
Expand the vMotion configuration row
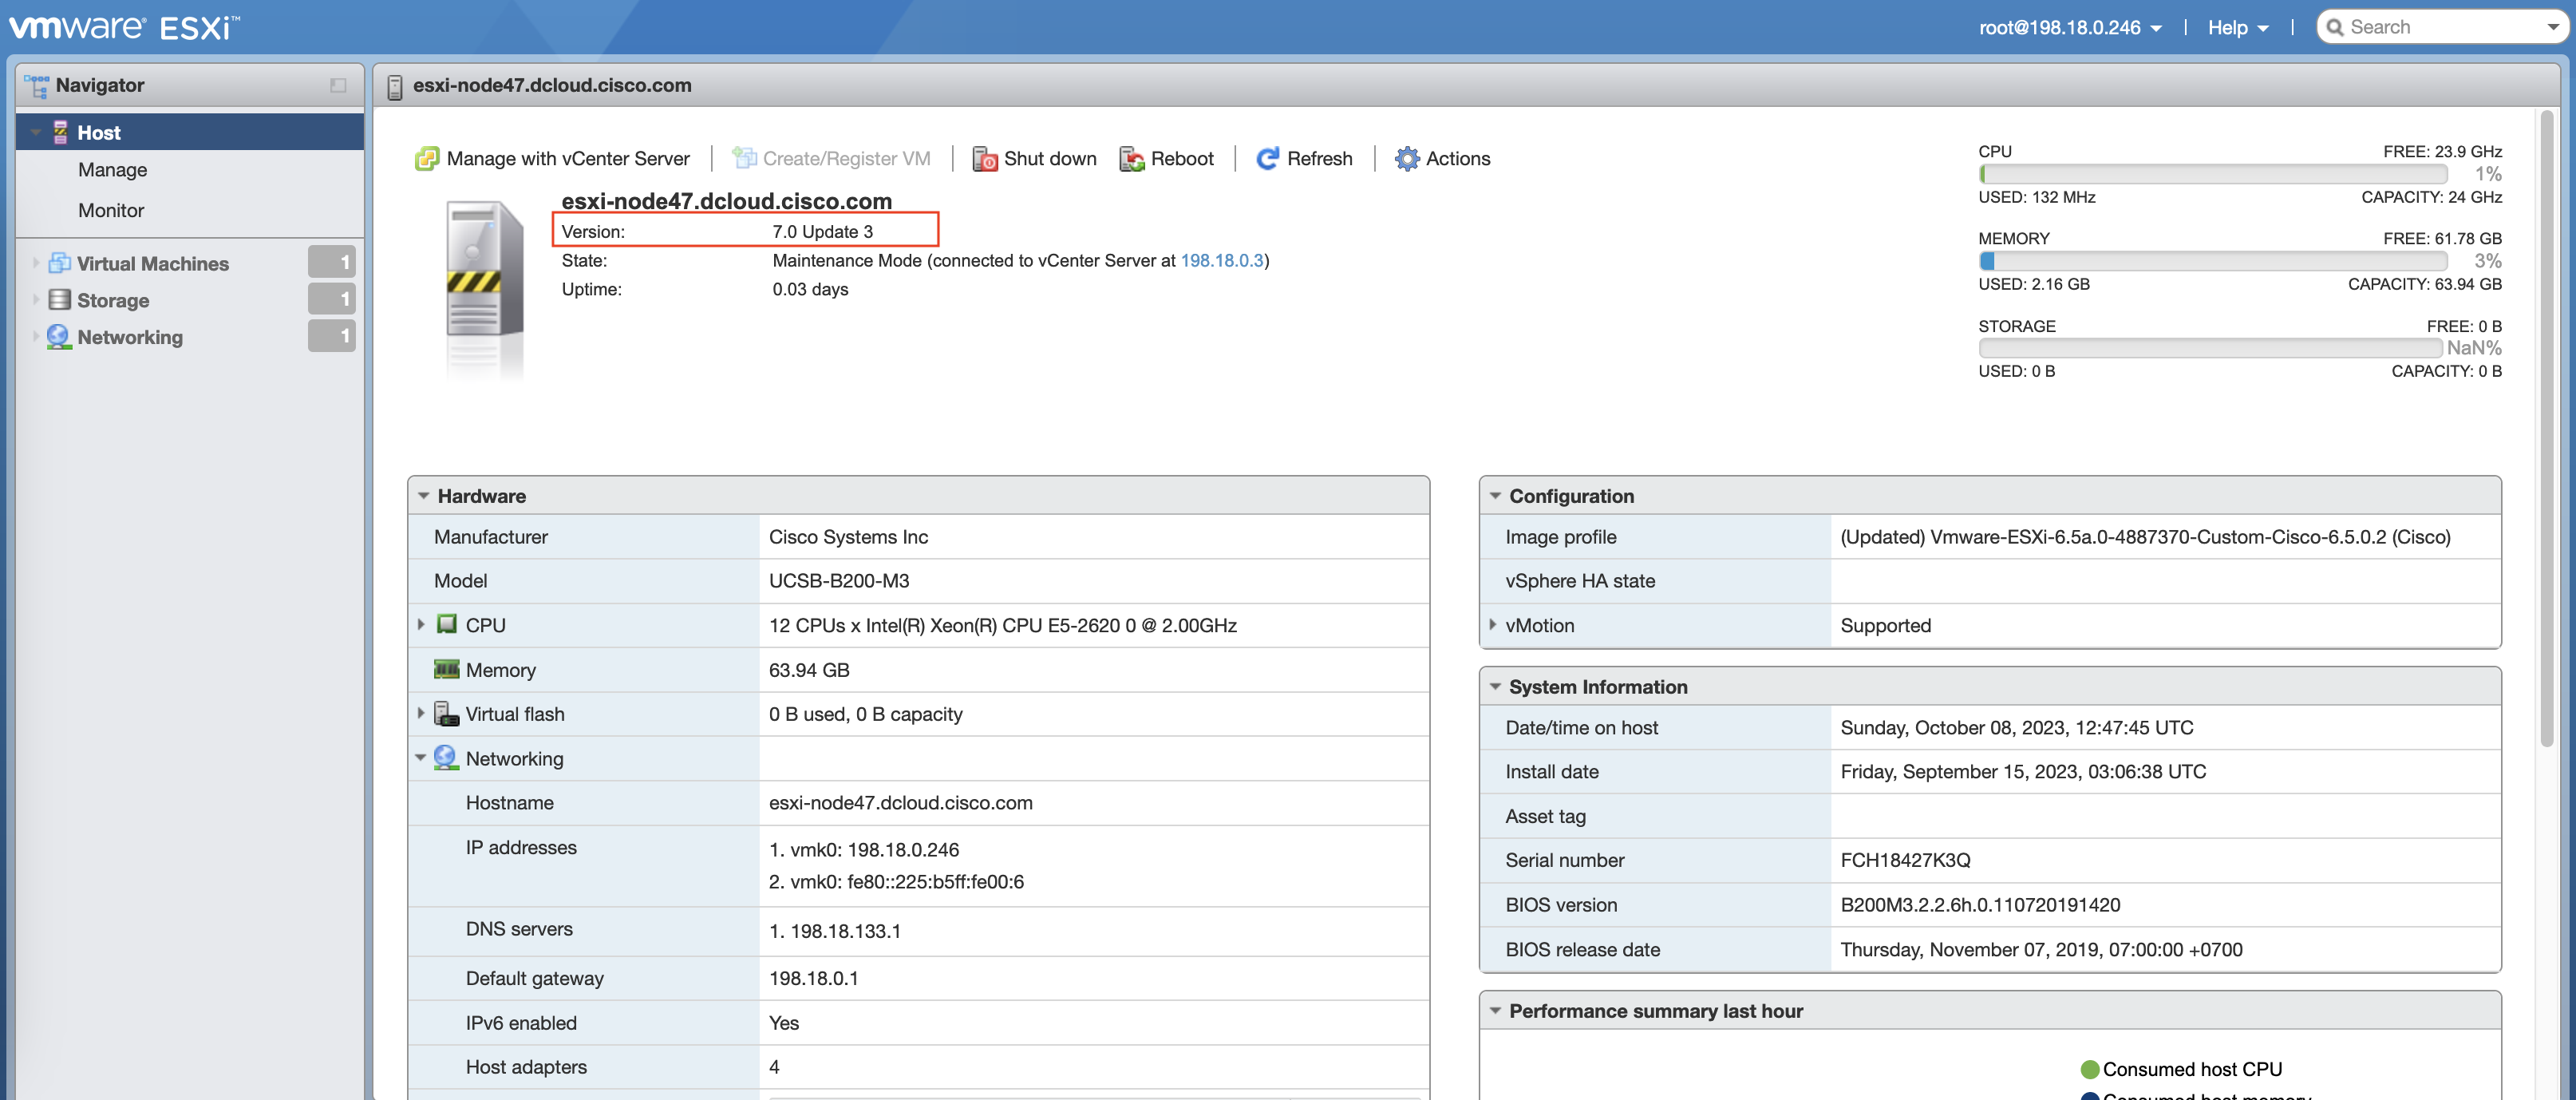(x=1493, y=625)
